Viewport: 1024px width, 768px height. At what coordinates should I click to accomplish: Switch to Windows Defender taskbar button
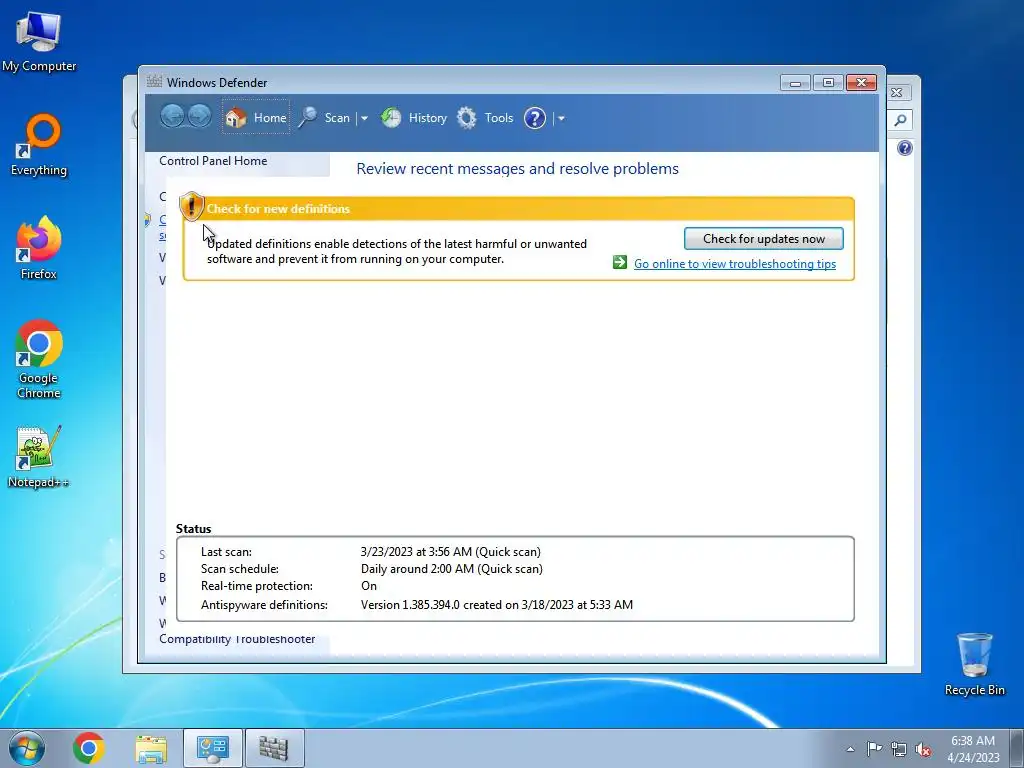click(274, 748)
